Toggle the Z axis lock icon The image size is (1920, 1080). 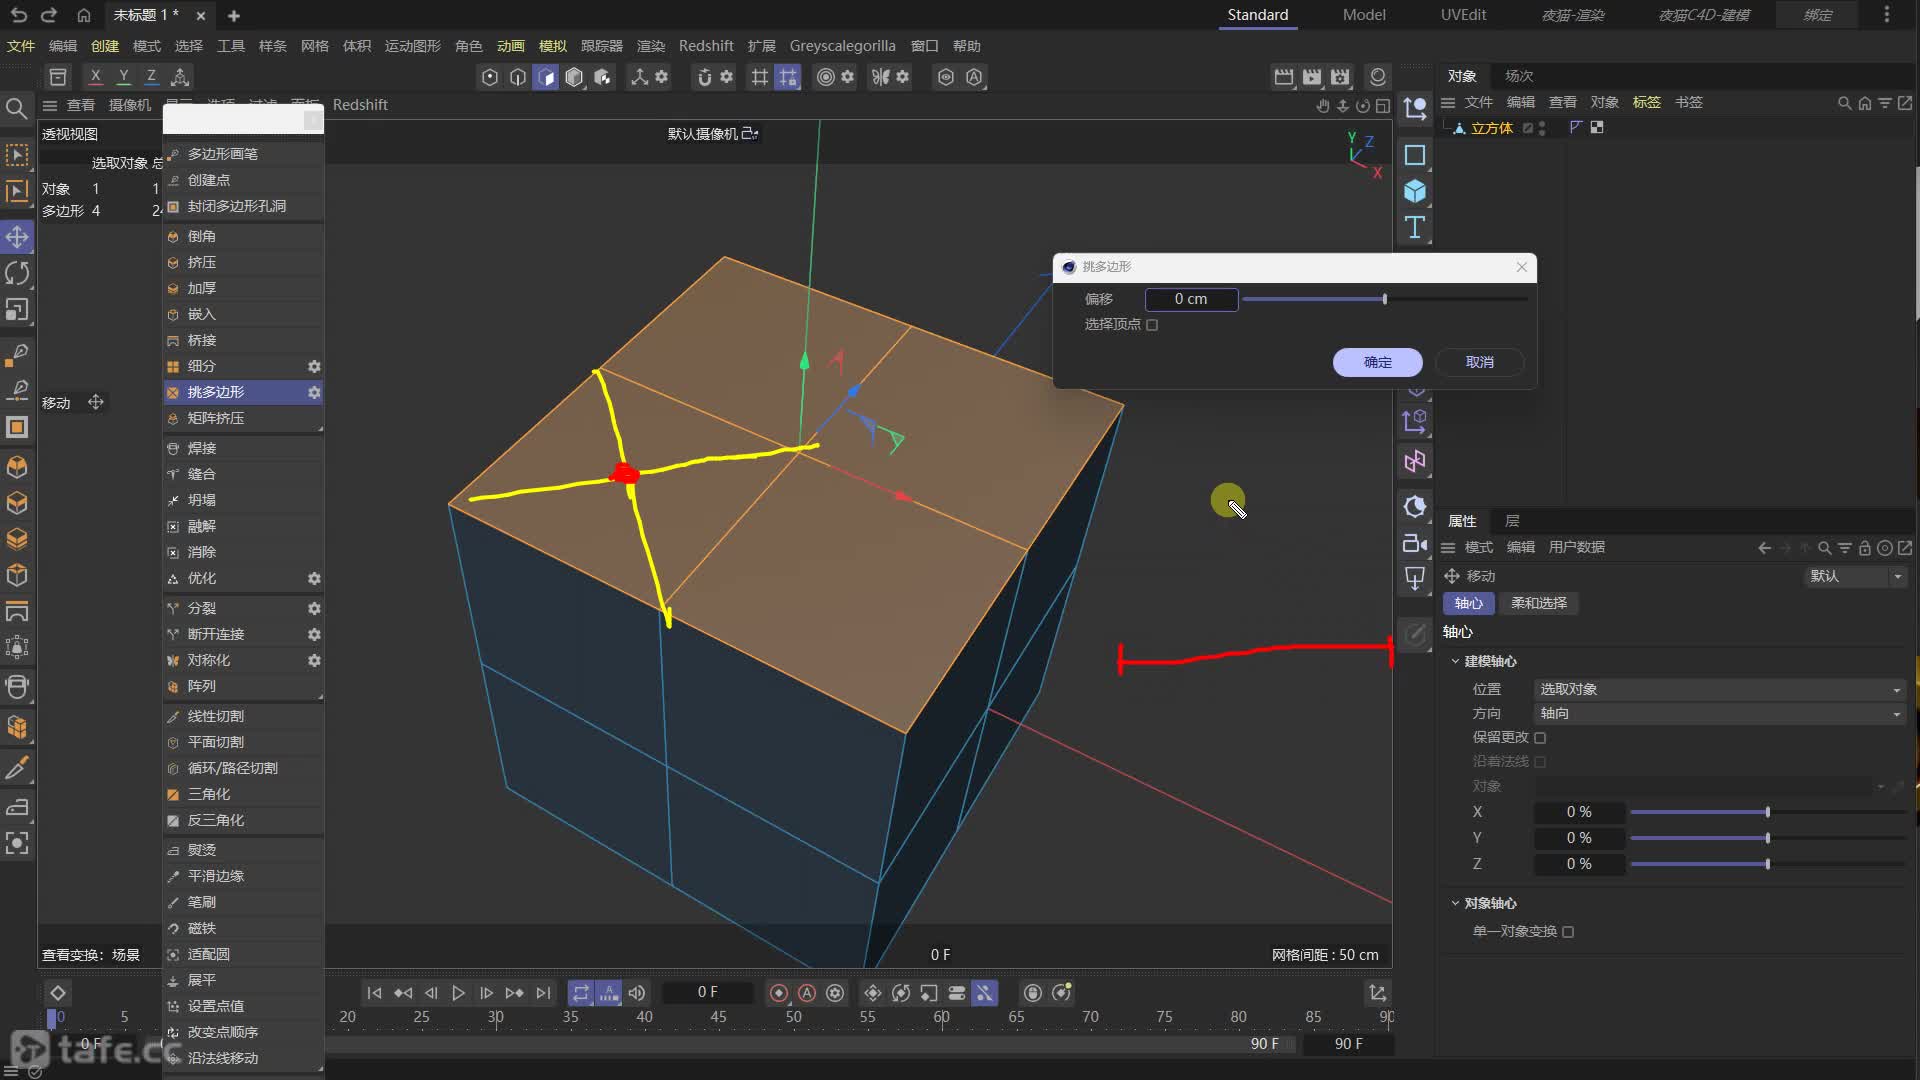pyautogui.click(x=151, y=76)
